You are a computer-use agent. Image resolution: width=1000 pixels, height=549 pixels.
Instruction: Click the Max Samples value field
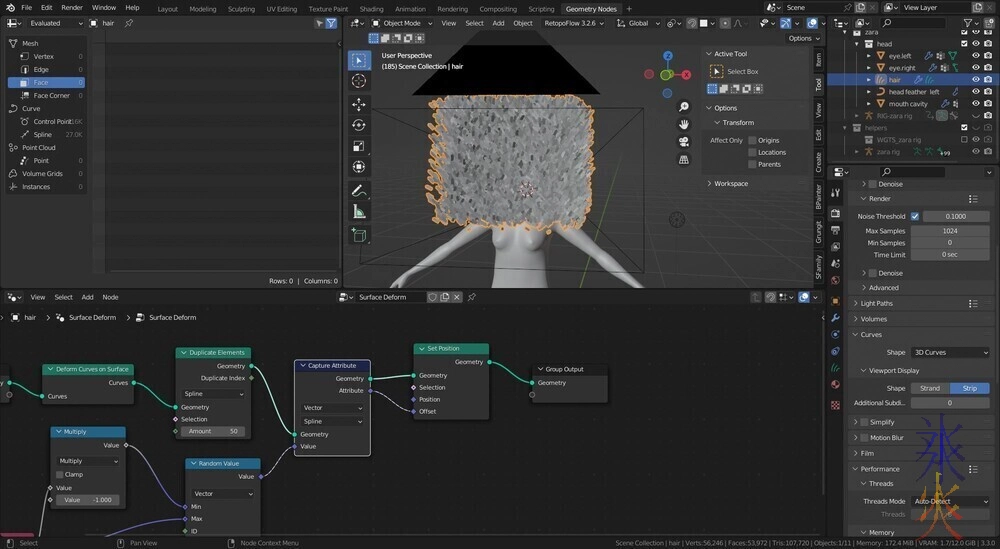[x=950, y=231]
